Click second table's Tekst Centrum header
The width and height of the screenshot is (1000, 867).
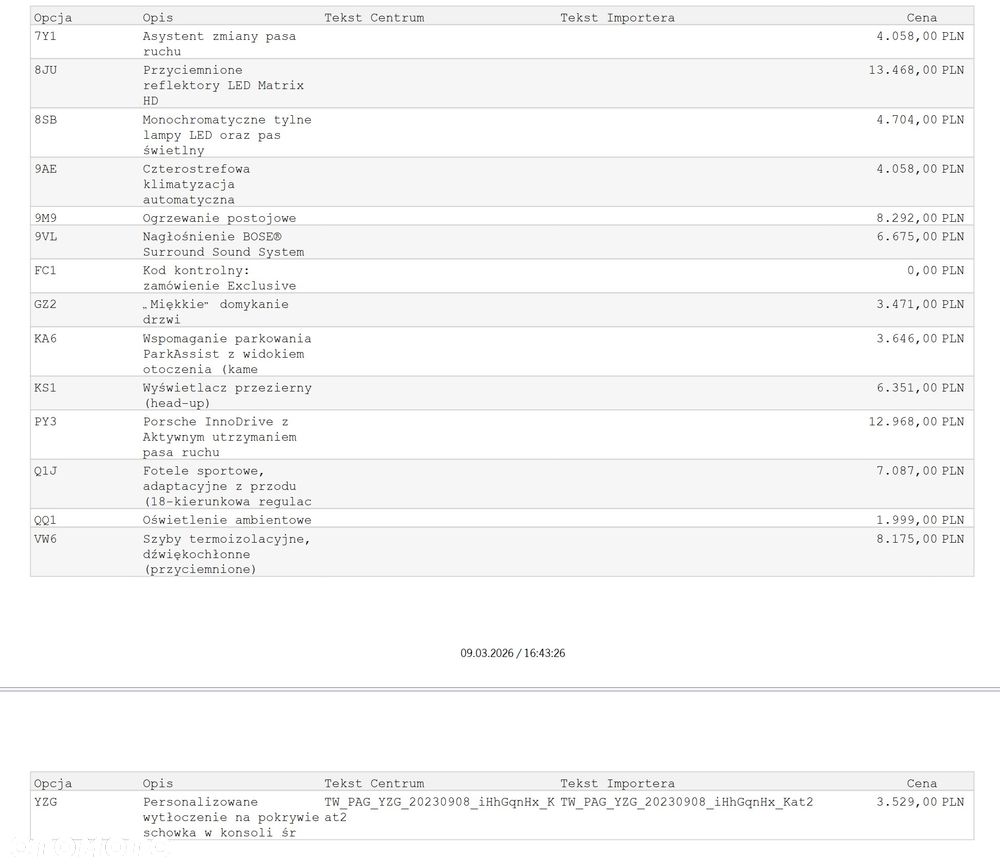[x=374, y=783]
